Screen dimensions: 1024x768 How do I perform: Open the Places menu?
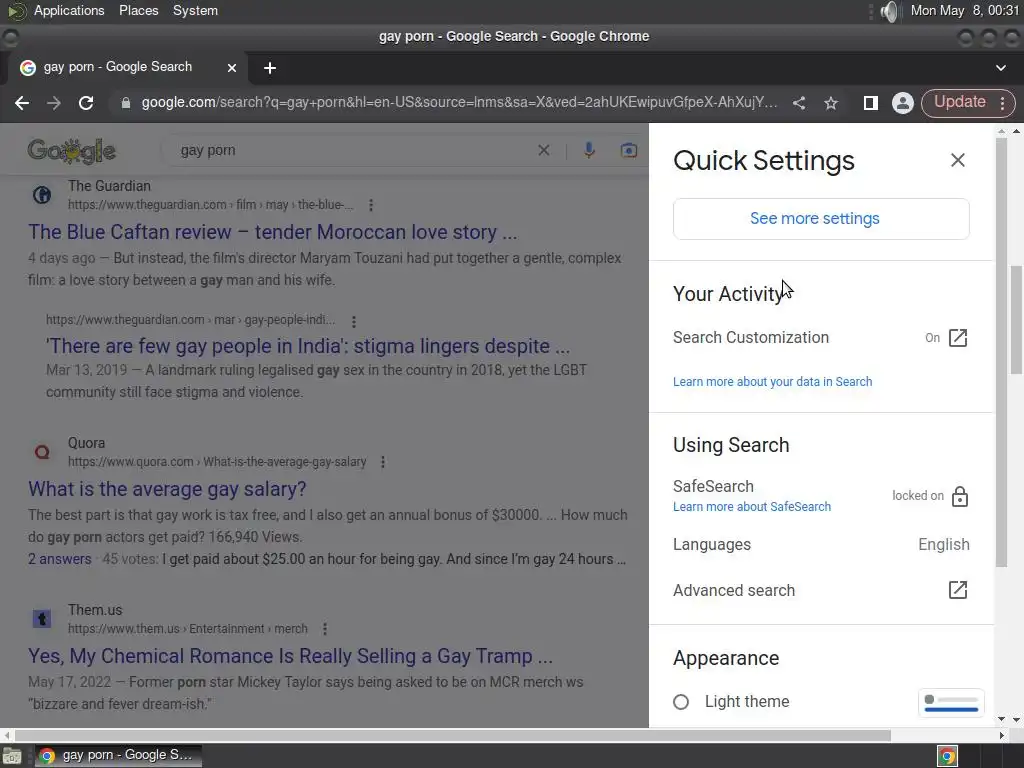(x=138, y=10)
